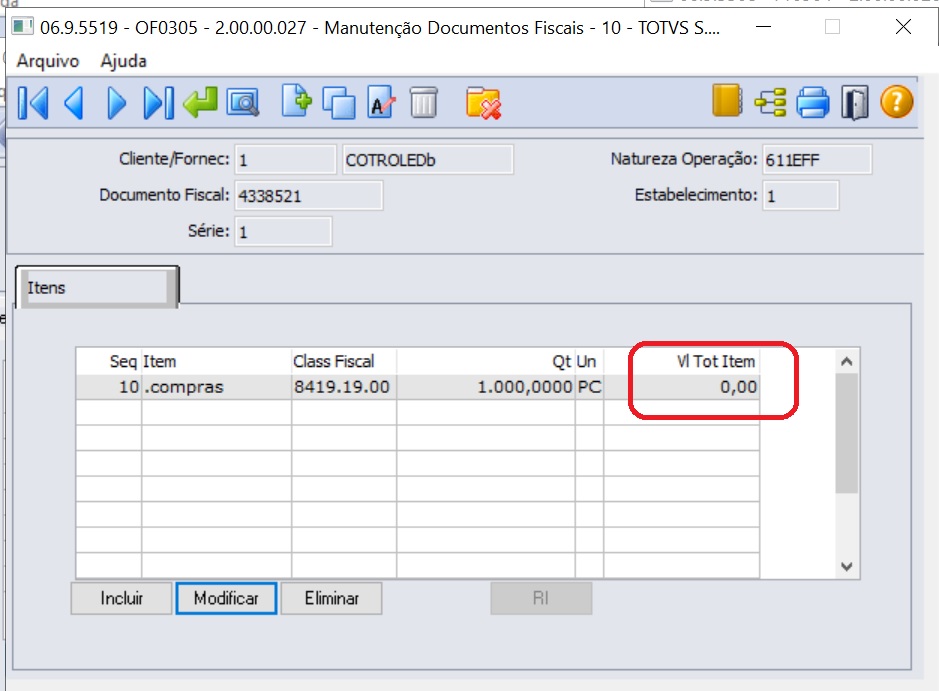Click the items grid vertical scrollbar thumb

click(x=847, y=434)
